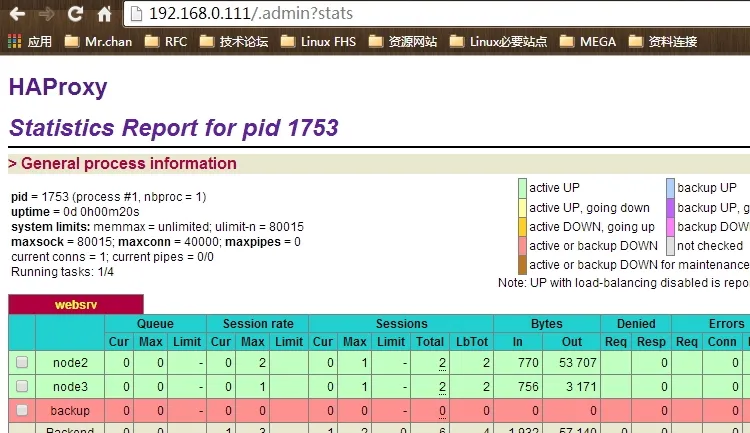Viewport: 750px width, 433px height.
Task: Click the Statistics Report for pid 1753 heading
Action: click(174, 128)
